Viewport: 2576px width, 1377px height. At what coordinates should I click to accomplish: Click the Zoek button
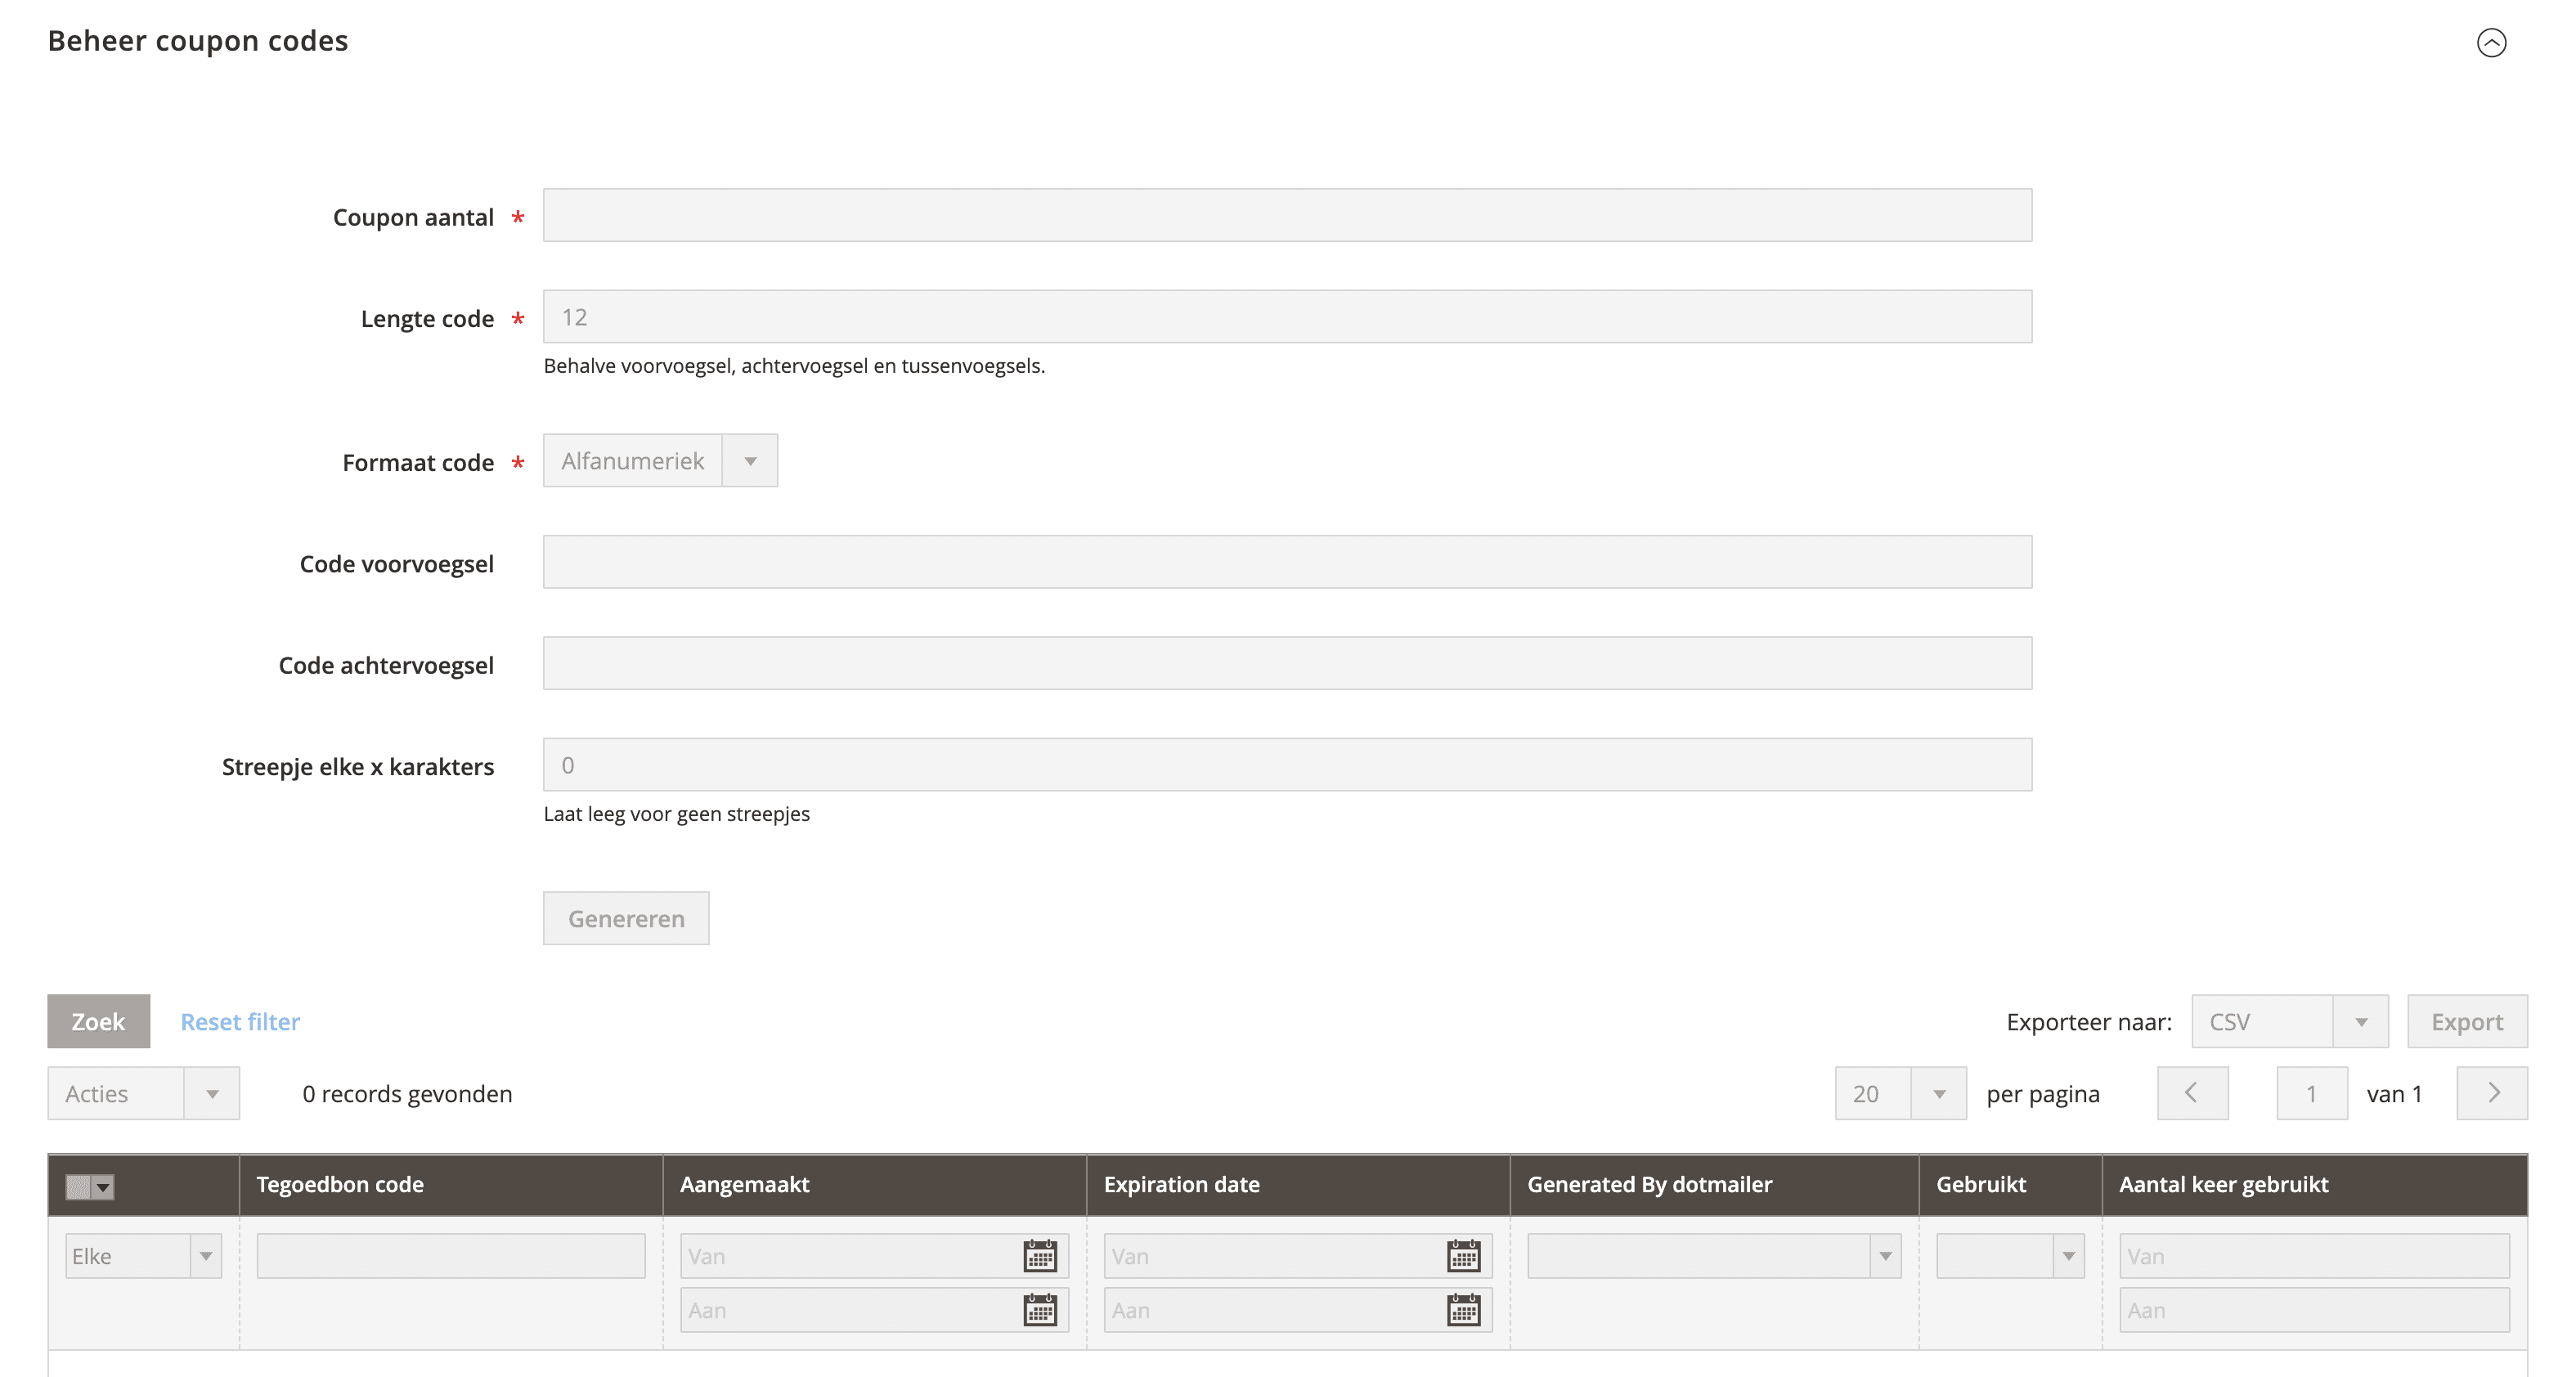pyautogui.click(x=98, y=1021)
